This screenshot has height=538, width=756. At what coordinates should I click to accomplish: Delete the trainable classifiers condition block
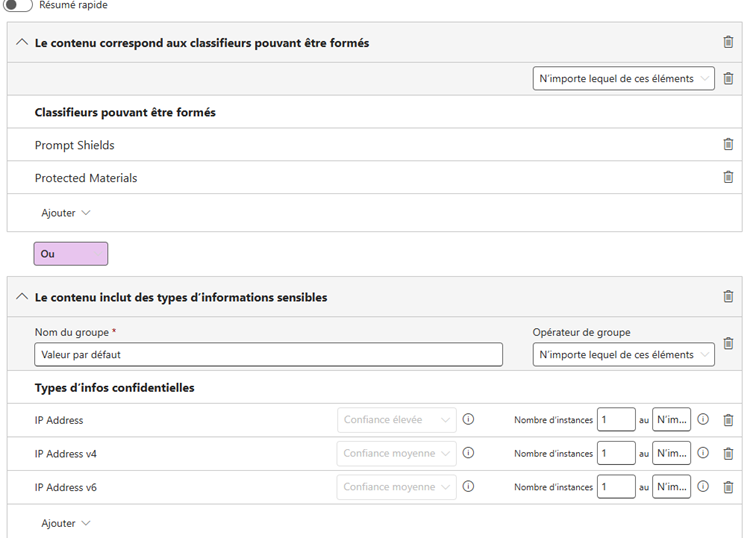[728, 42]
